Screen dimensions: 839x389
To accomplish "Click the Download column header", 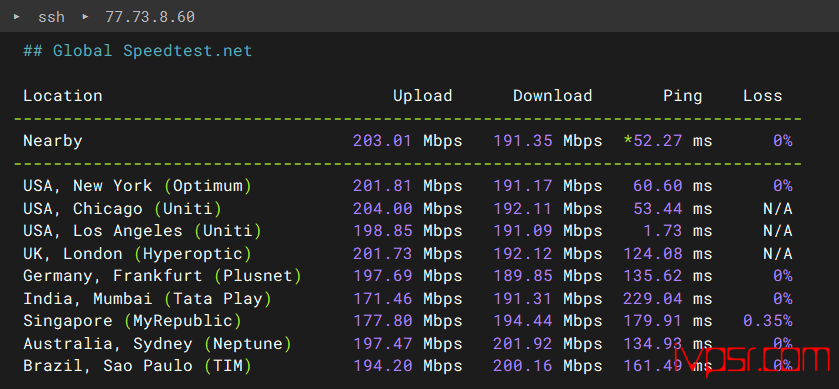I will [x=553, y=96].
